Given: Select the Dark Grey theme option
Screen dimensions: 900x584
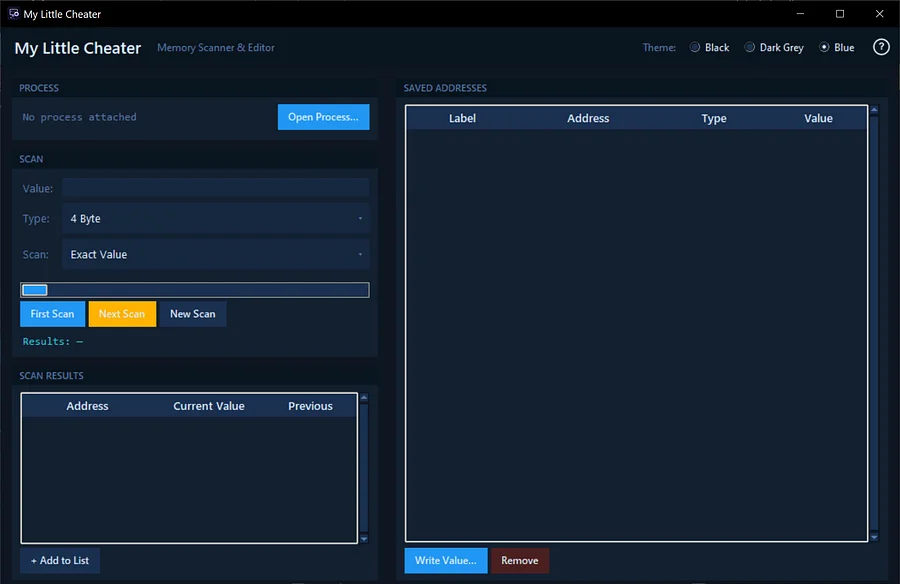Looking at the screenshot, I should [x=750, y=47].
